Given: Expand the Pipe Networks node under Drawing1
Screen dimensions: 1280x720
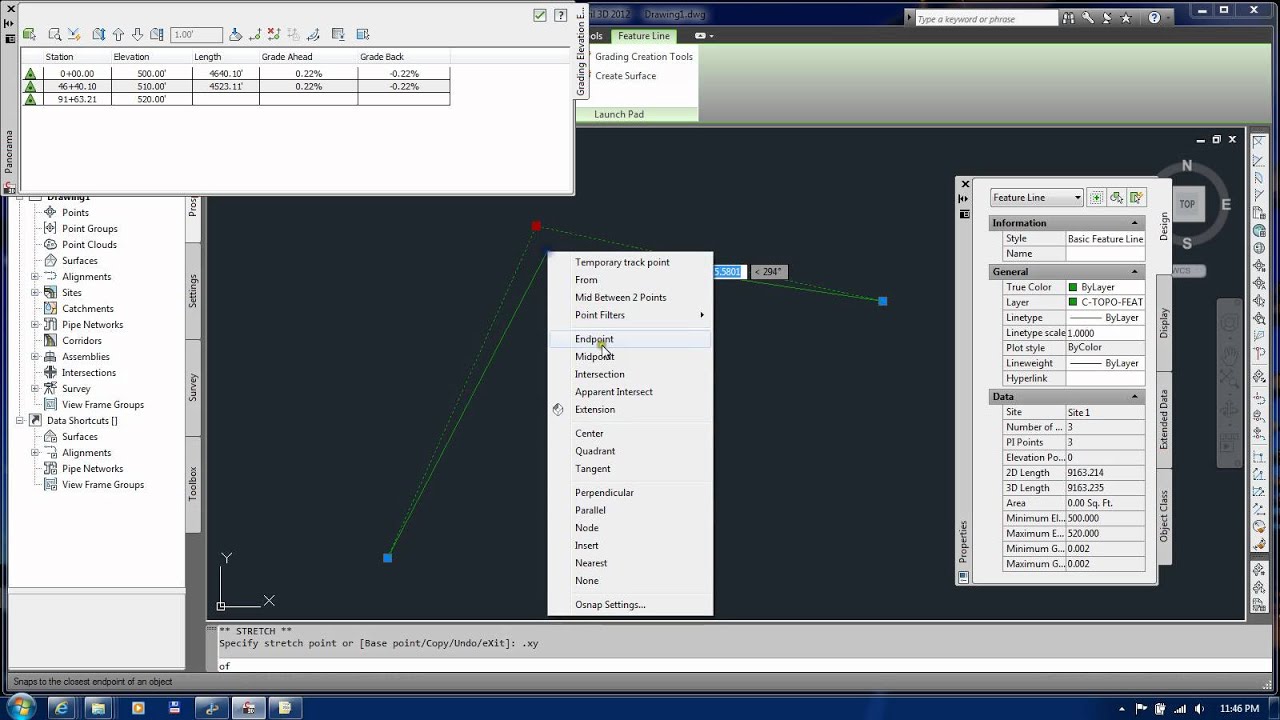Looking at the screenshot, I should pos(35,325).
